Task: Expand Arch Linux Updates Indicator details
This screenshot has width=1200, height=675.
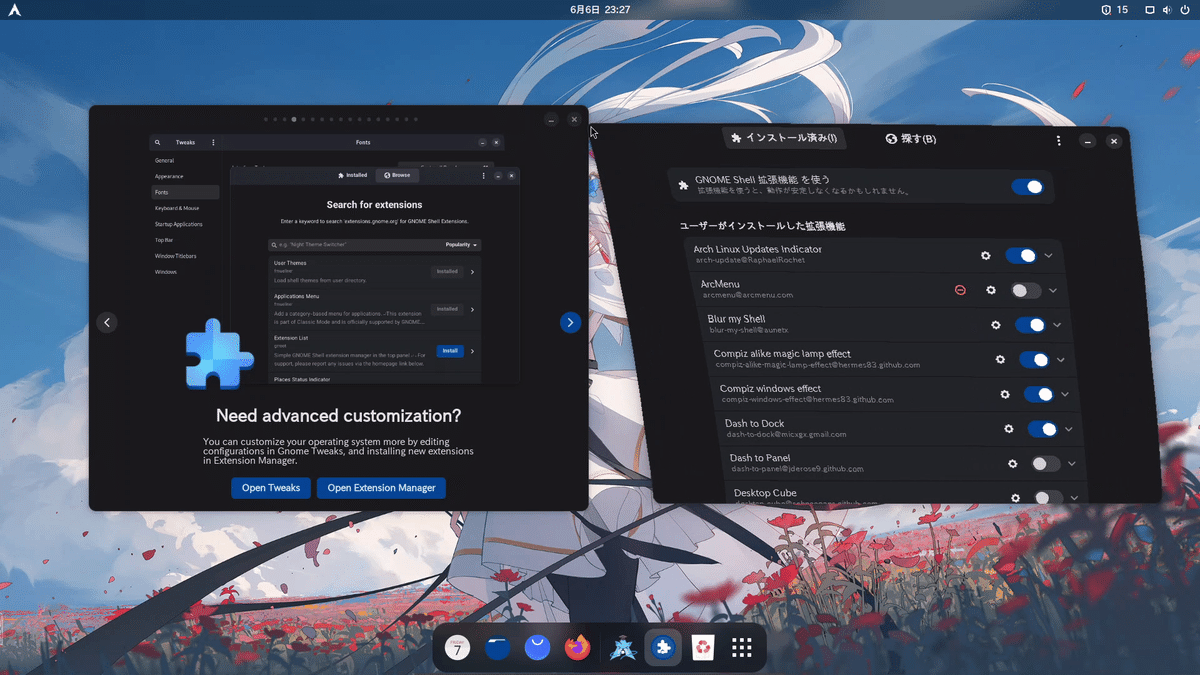Action: coord(1048,256)
